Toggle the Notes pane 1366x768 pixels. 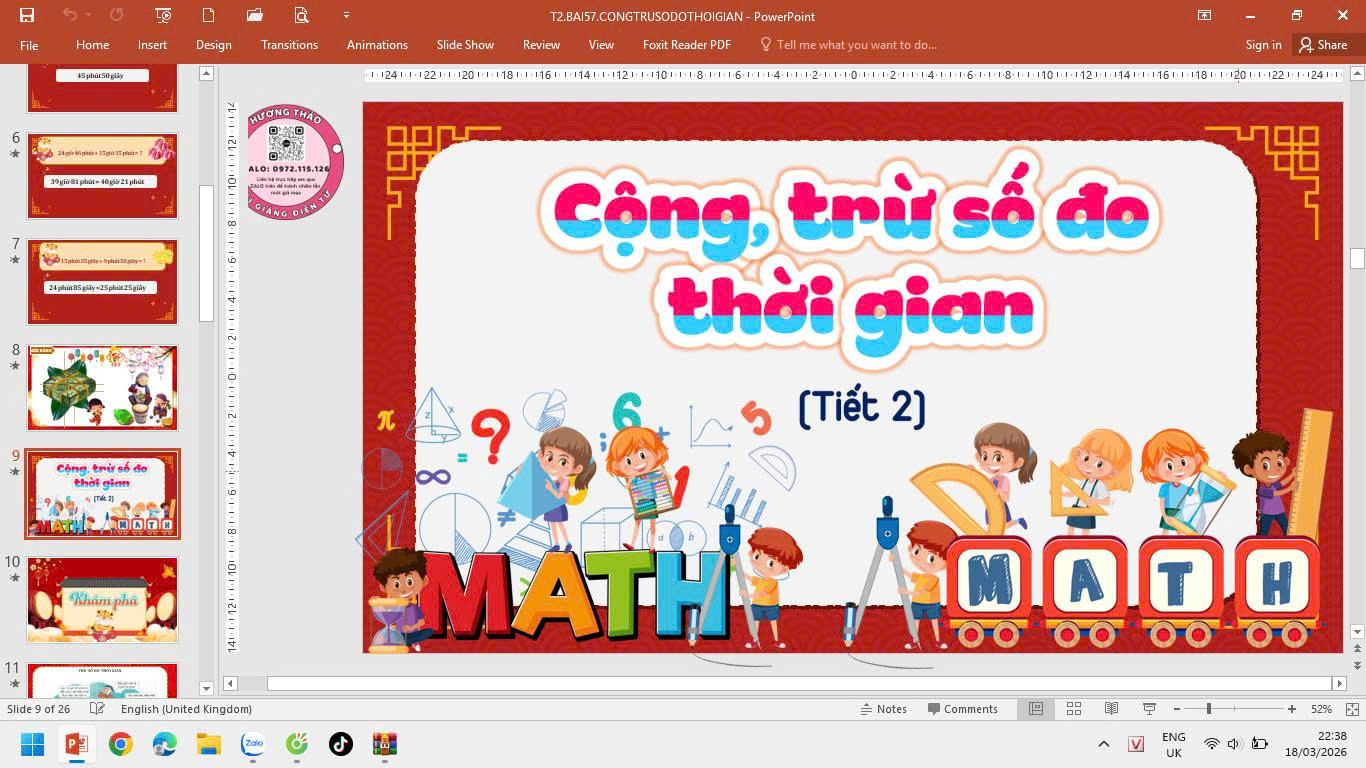click(883, 709)
